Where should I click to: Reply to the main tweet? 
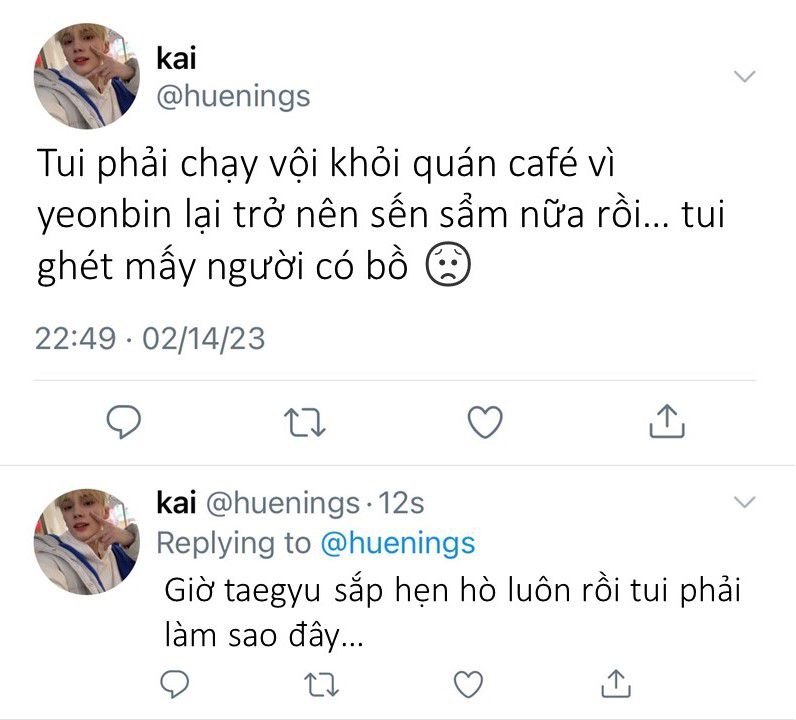coord(122,422)
